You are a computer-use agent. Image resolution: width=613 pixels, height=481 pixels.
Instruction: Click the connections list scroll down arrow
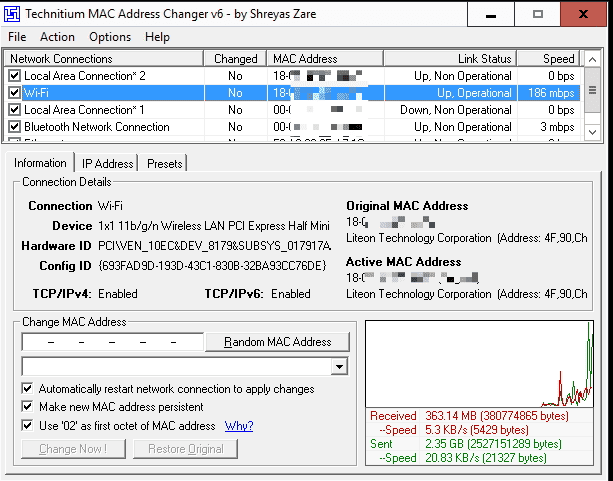pos(592,132)
